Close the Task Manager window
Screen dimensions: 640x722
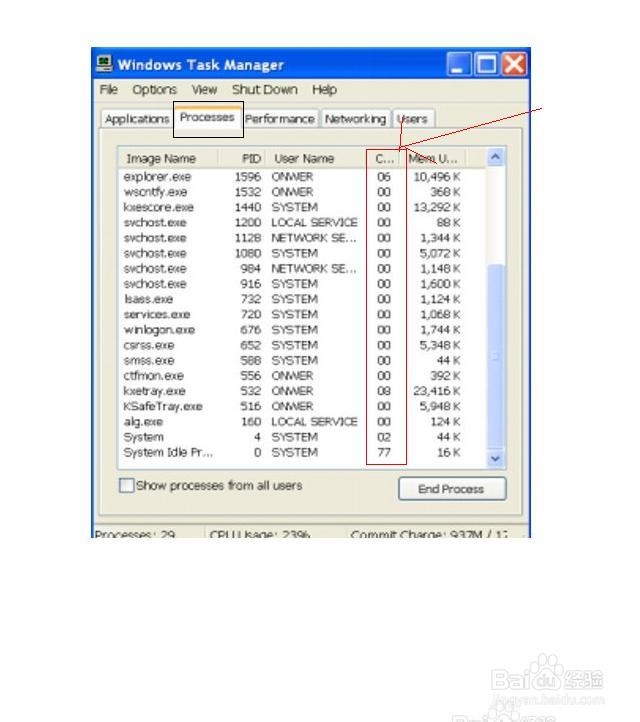pos(514,64)
